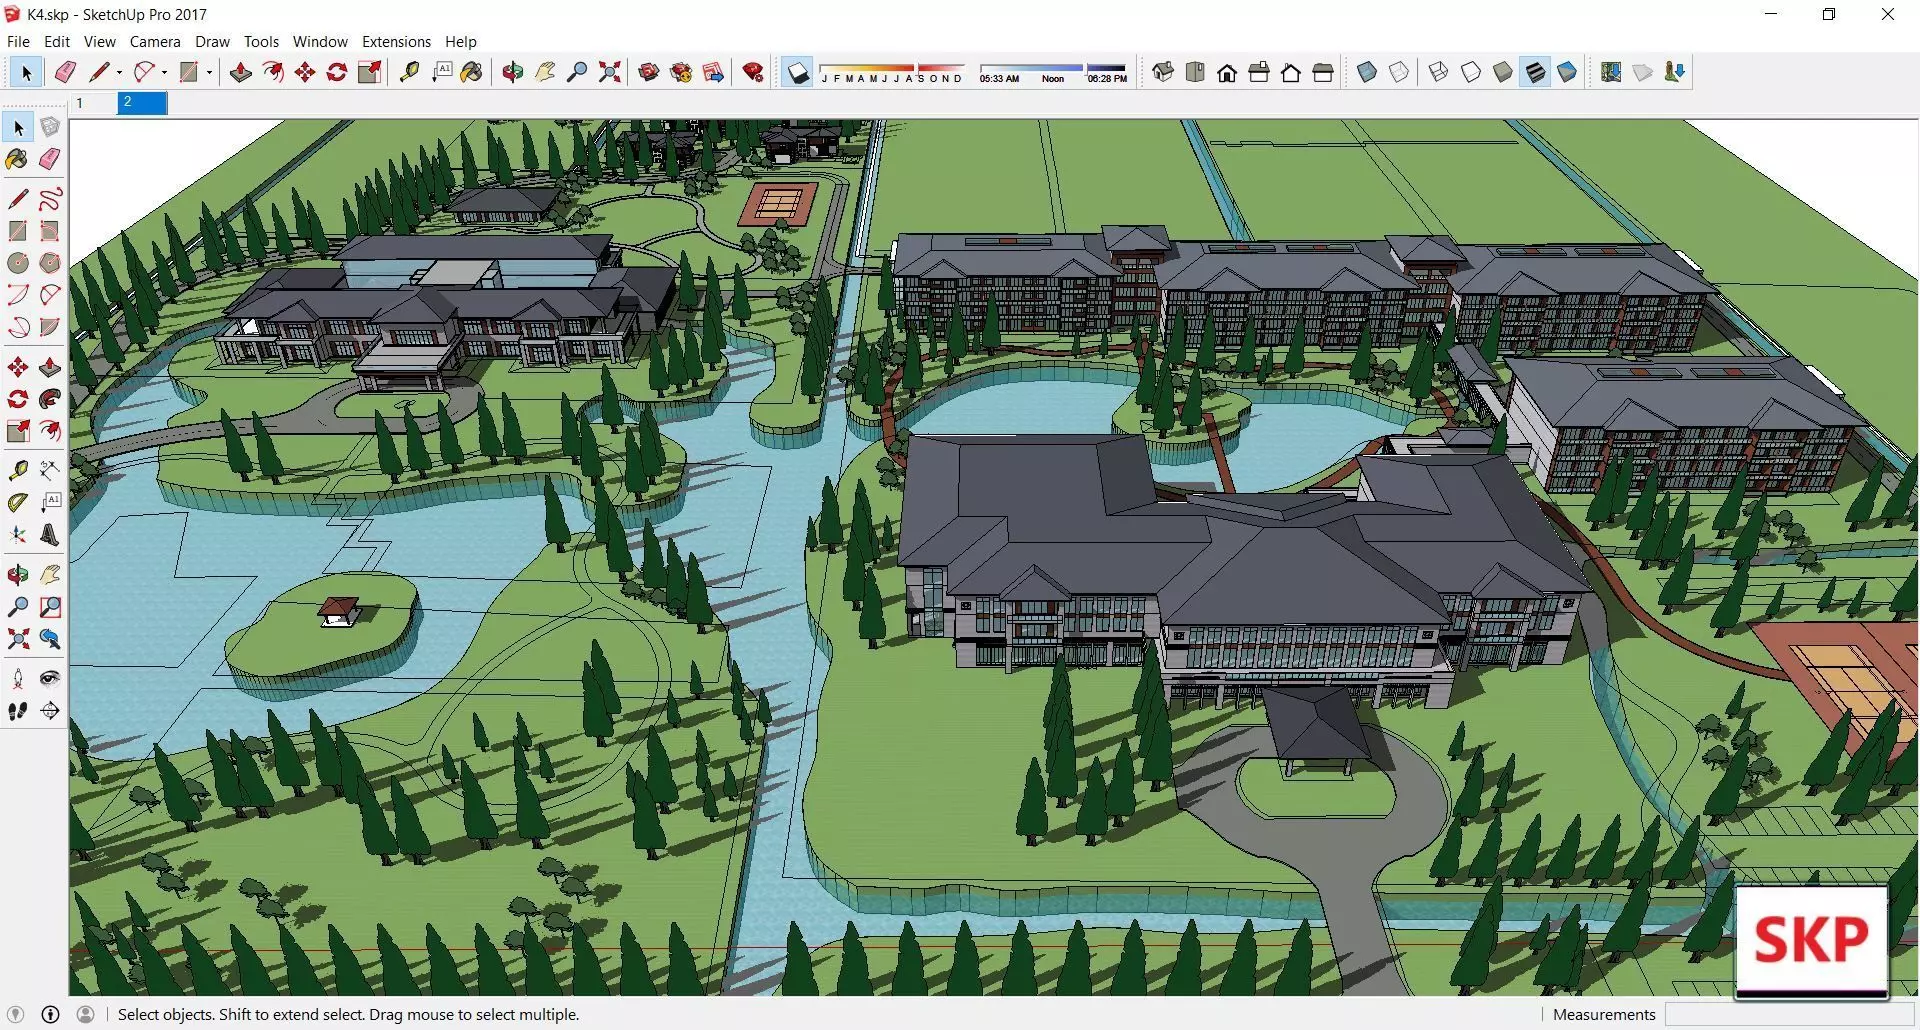
Task: Choose the 3D Text tool
Action: 50,535
